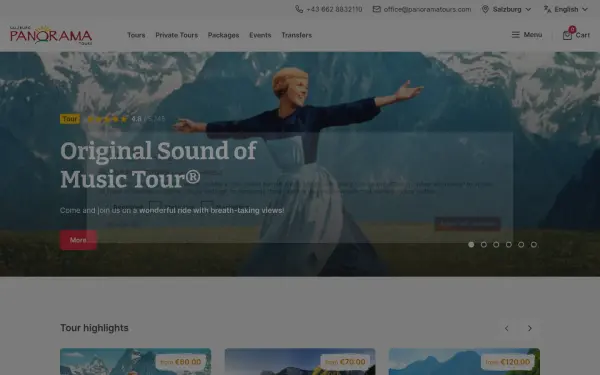Image resolution: width=600 pixels, height=375 pixels.
Task: Call the +43 662 8832110 phone link
Action: click(334, 9)
